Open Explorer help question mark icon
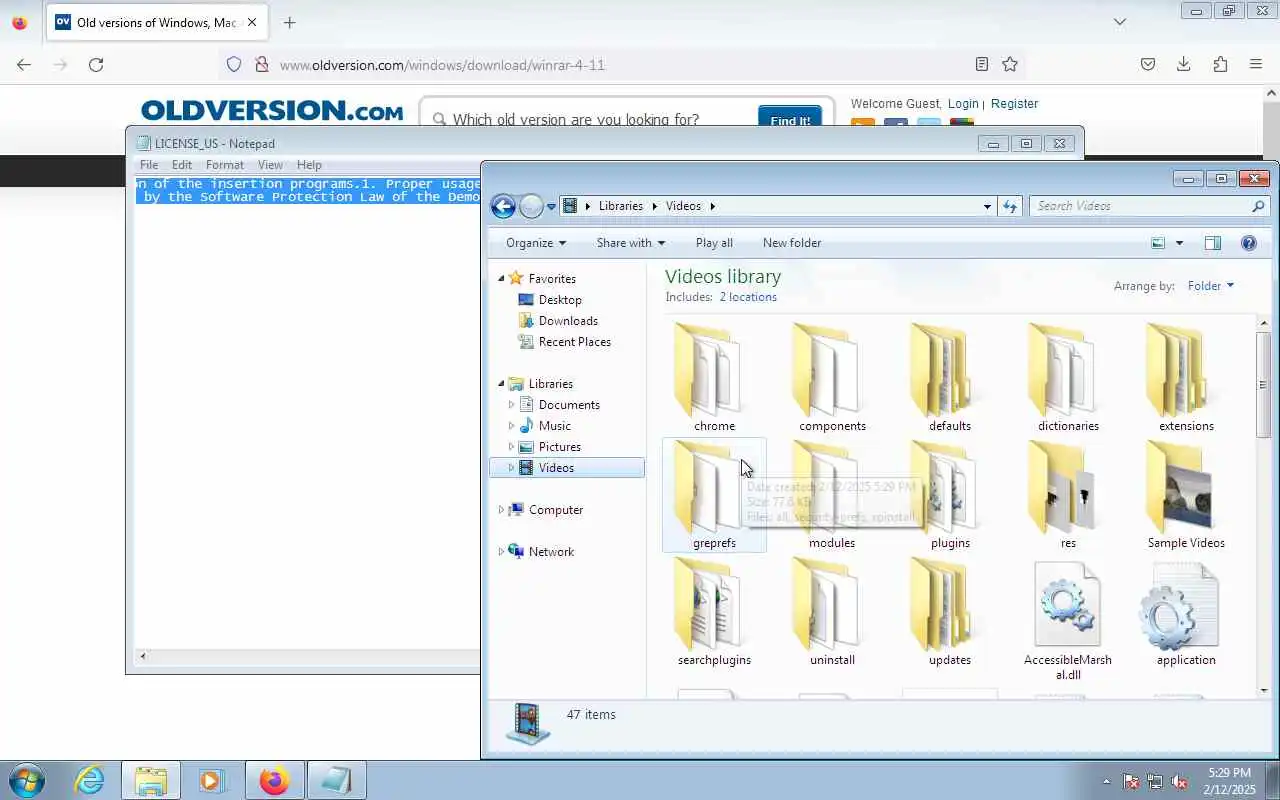Image resolution: width=1280 pixels, height=800 pixels. pyautogui.click(x=1248, y=243)
